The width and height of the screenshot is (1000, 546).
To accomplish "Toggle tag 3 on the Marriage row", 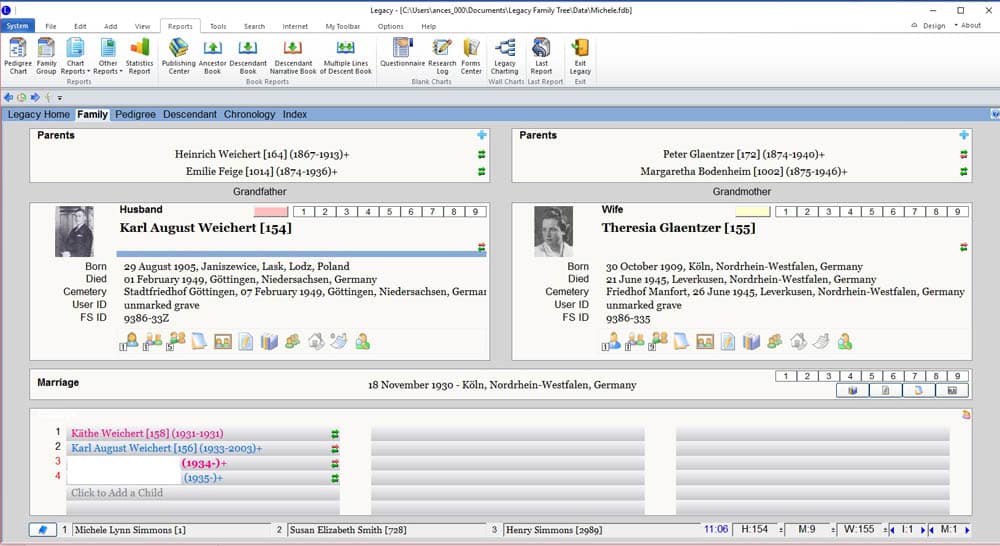I will click(828, 376).
